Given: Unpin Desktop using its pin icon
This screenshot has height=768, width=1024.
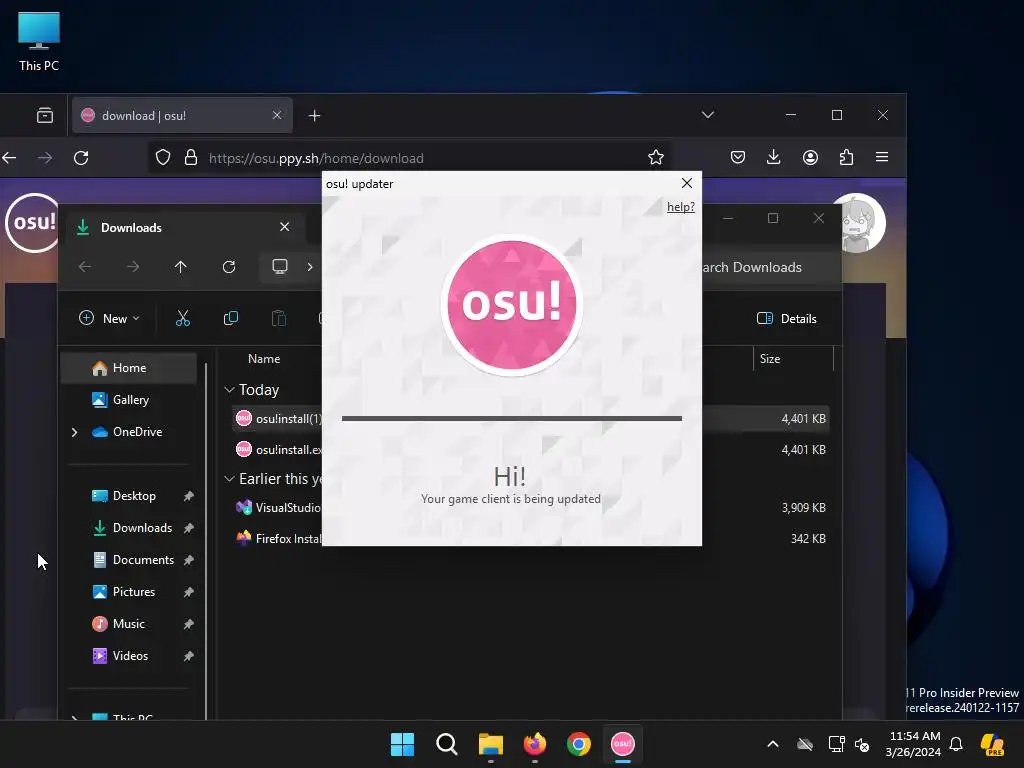Looking at the screenshot, I should [188, 496].
